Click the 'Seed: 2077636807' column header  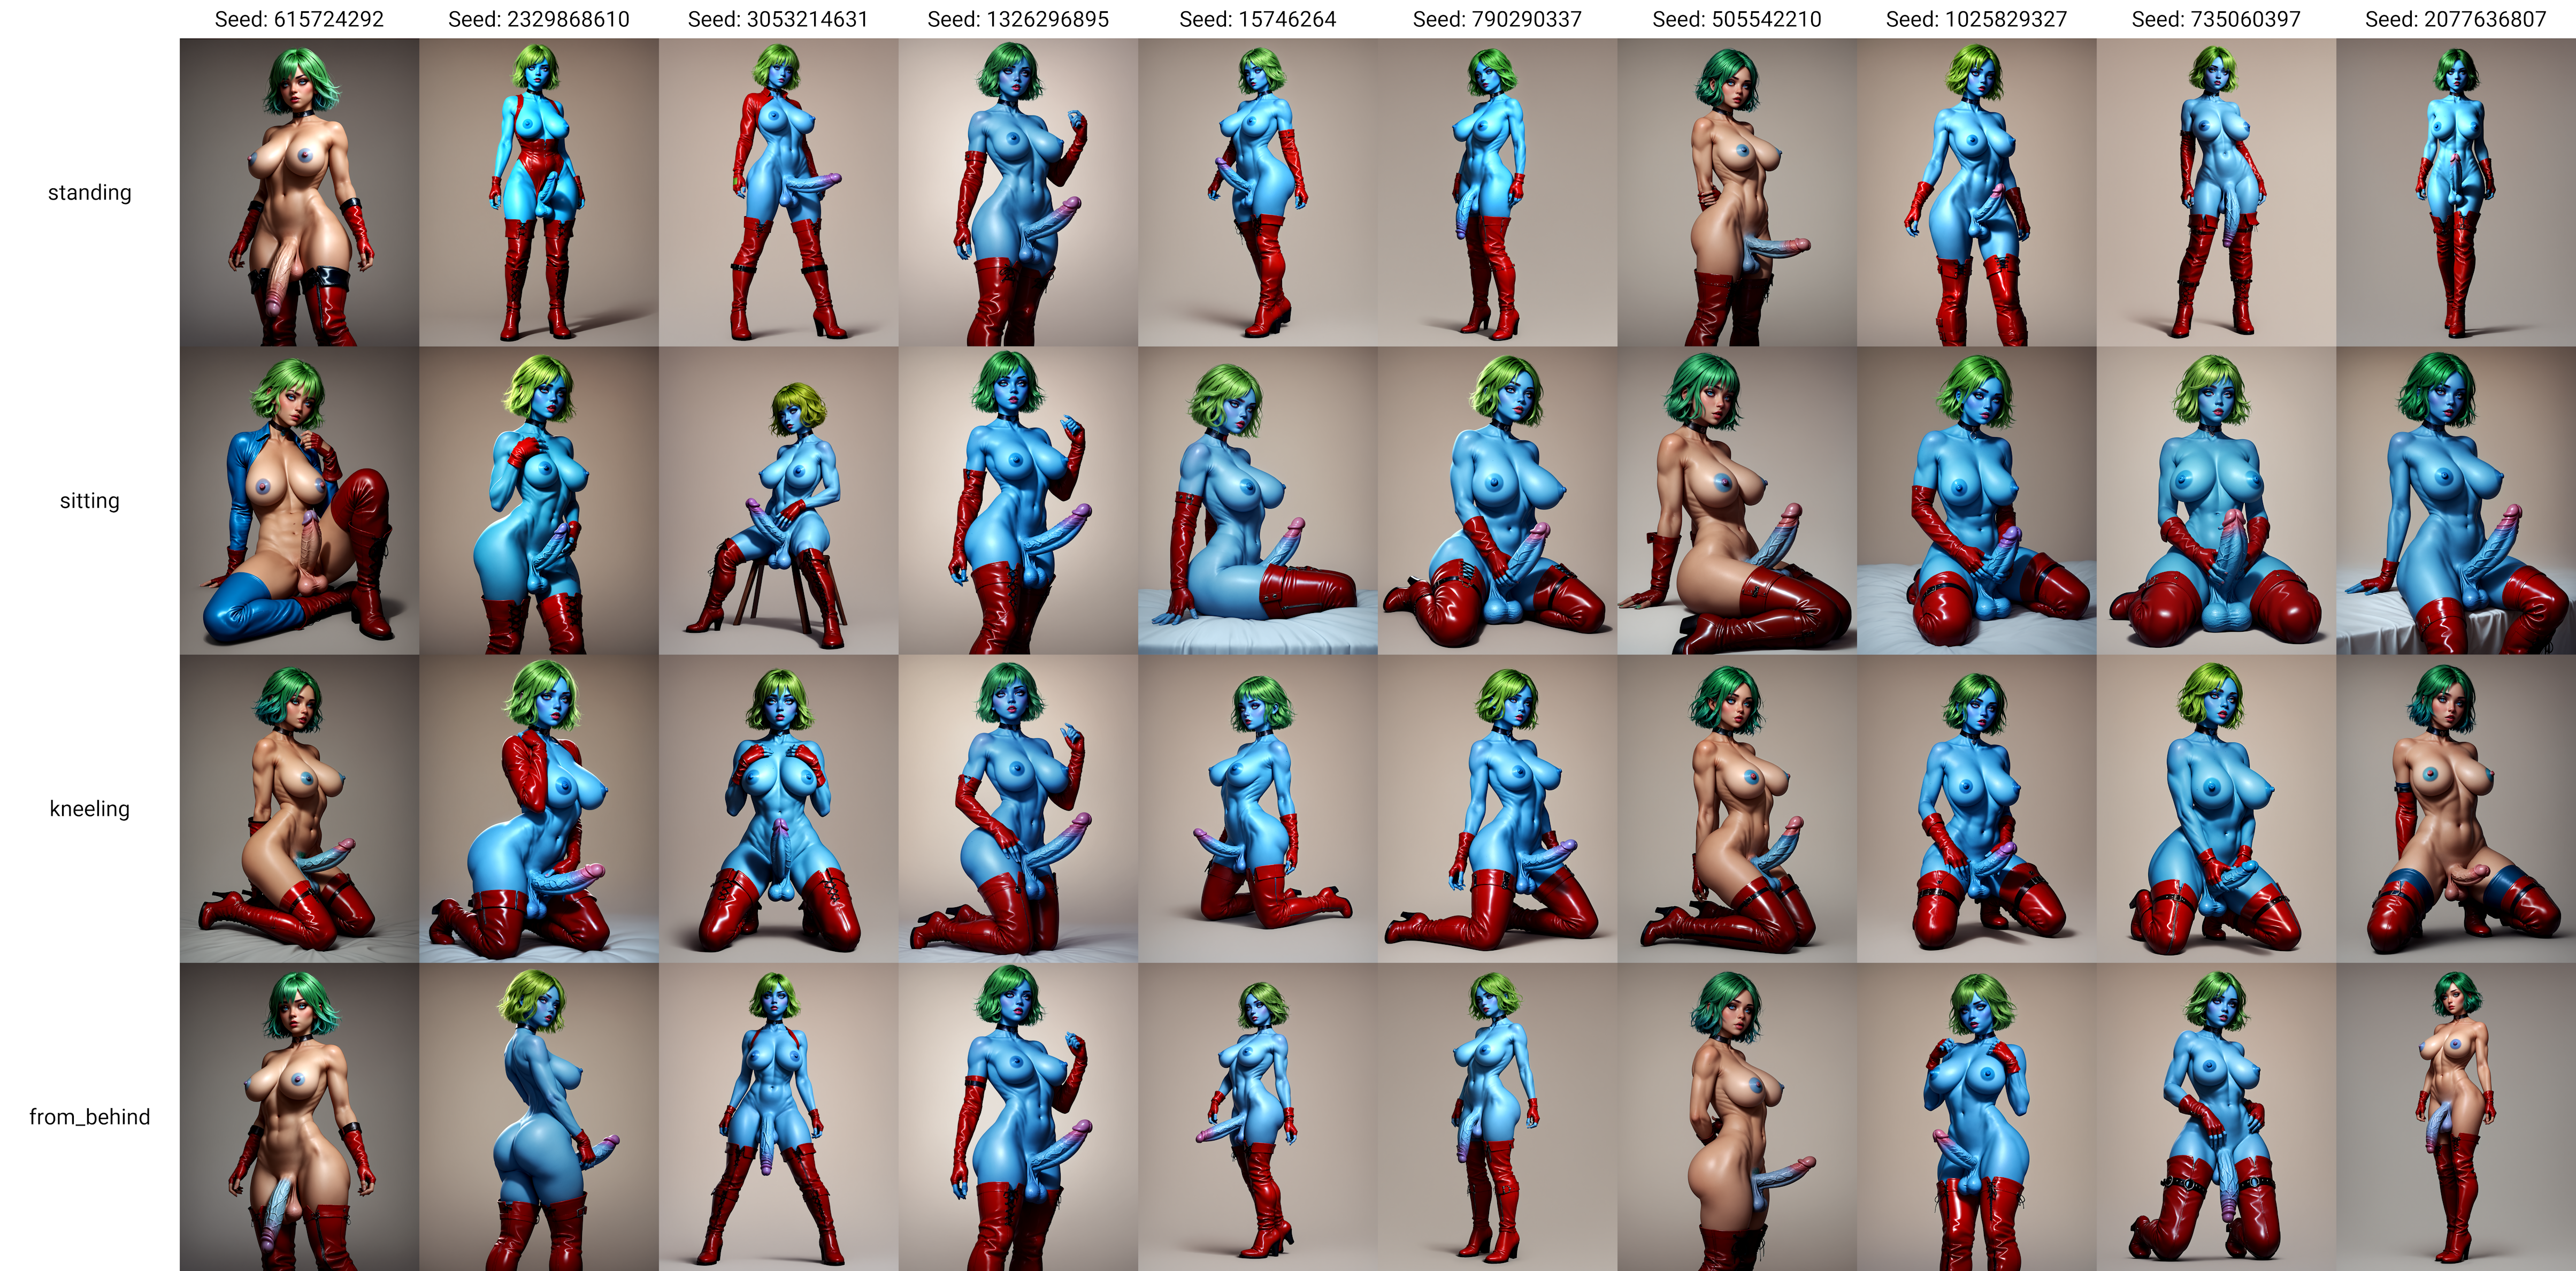(x=2455, y=19)
